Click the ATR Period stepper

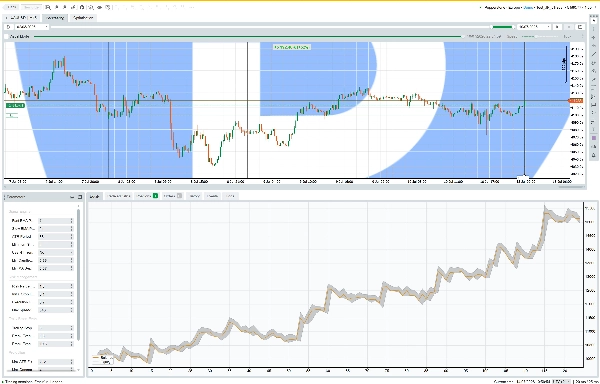click(72, 236)
